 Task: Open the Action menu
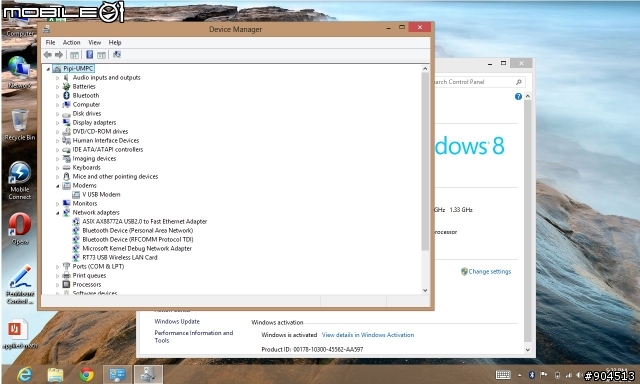coord(71,42)
